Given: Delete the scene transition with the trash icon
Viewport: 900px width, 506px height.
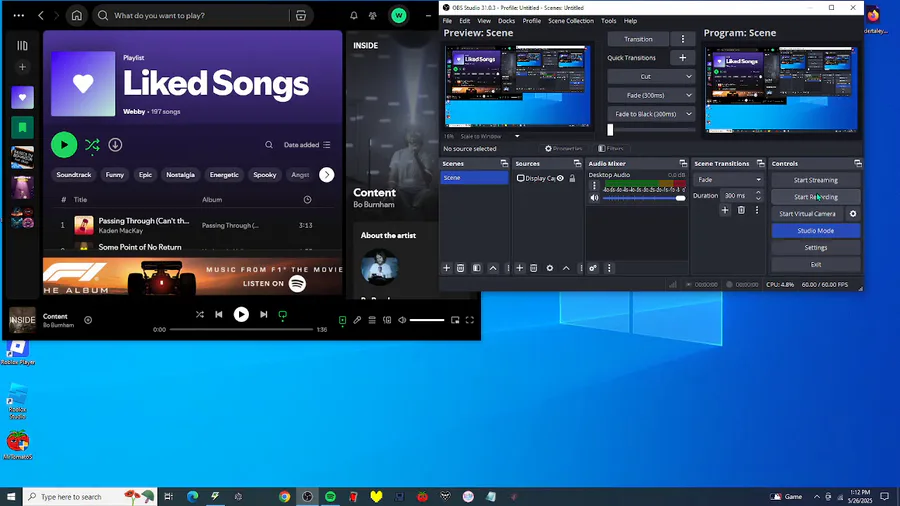Looking at the screenshot, I should tap(741, 210).
